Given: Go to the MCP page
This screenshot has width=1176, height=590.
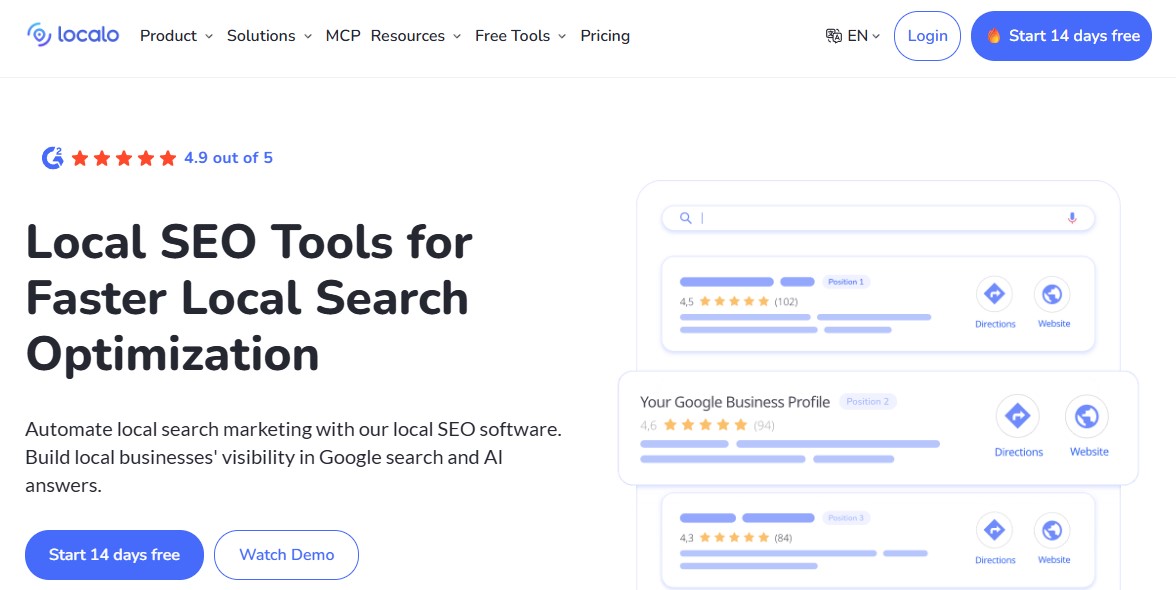Looking at the screenshot, I should [x=343, y=35].
